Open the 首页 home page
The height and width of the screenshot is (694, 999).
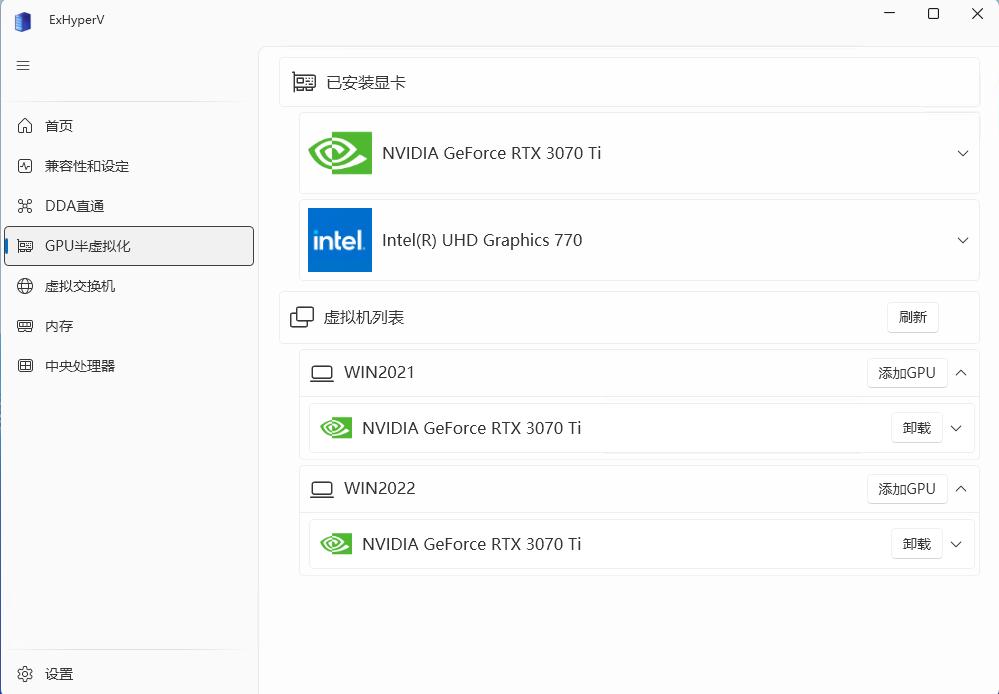pos(59,126)
